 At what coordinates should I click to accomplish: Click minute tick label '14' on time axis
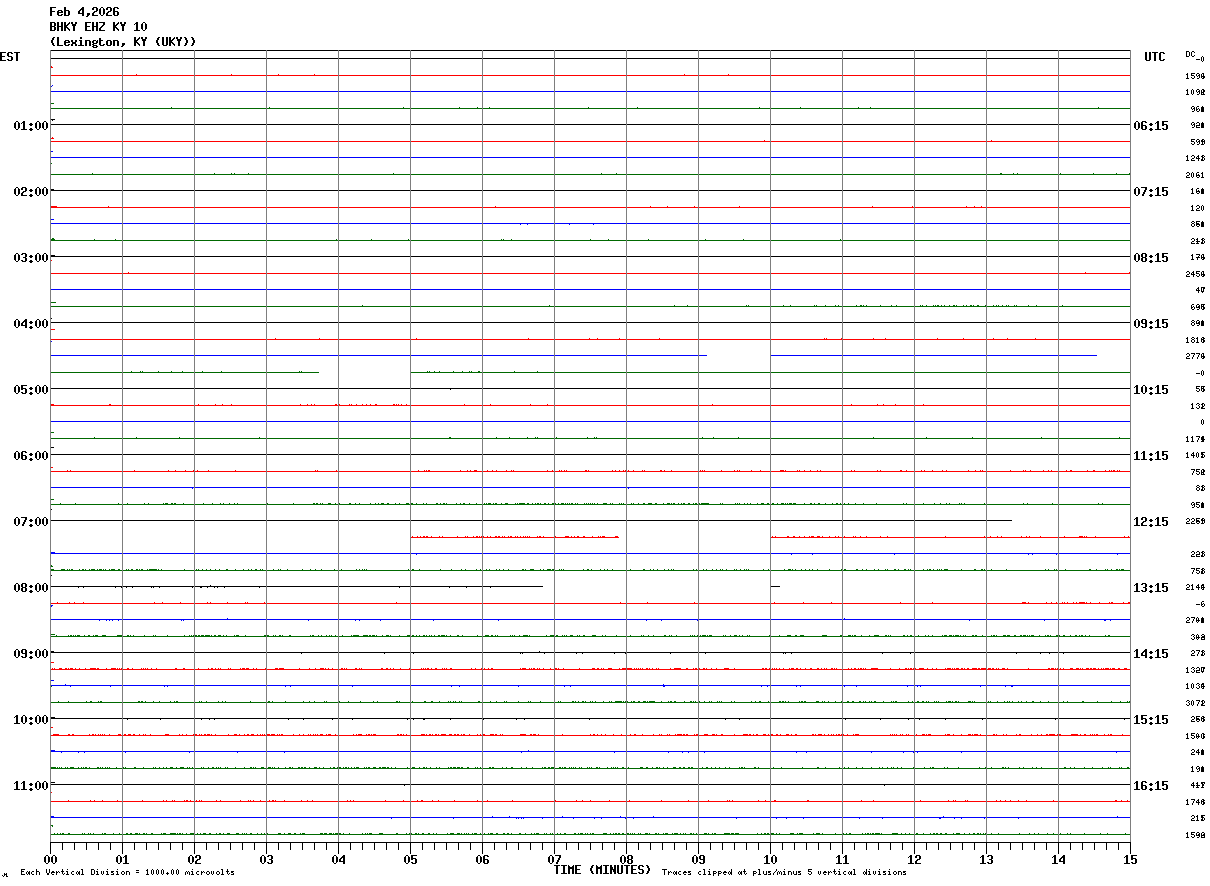coord(1058,859)
